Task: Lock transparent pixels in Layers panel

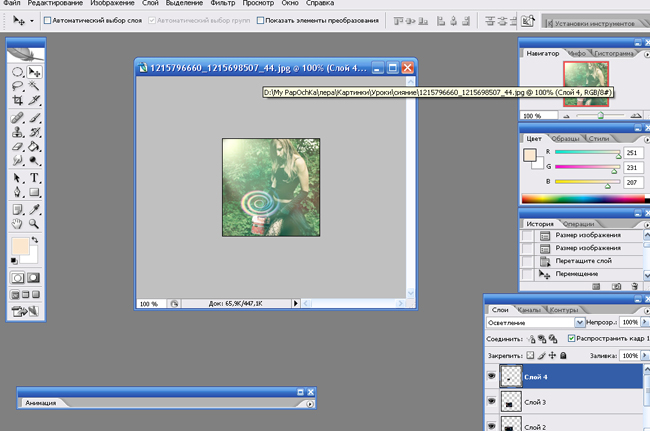Action: click(530, 355)
